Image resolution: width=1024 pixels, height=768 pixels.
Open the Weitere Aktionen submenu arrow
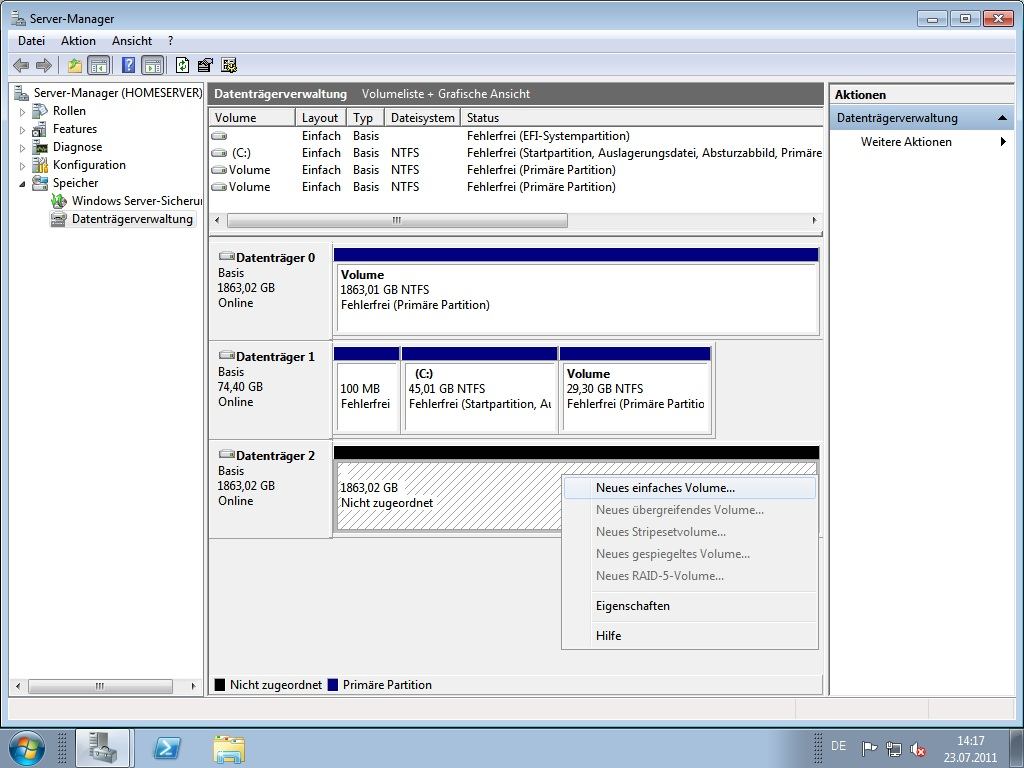(x=1002, y=142)
